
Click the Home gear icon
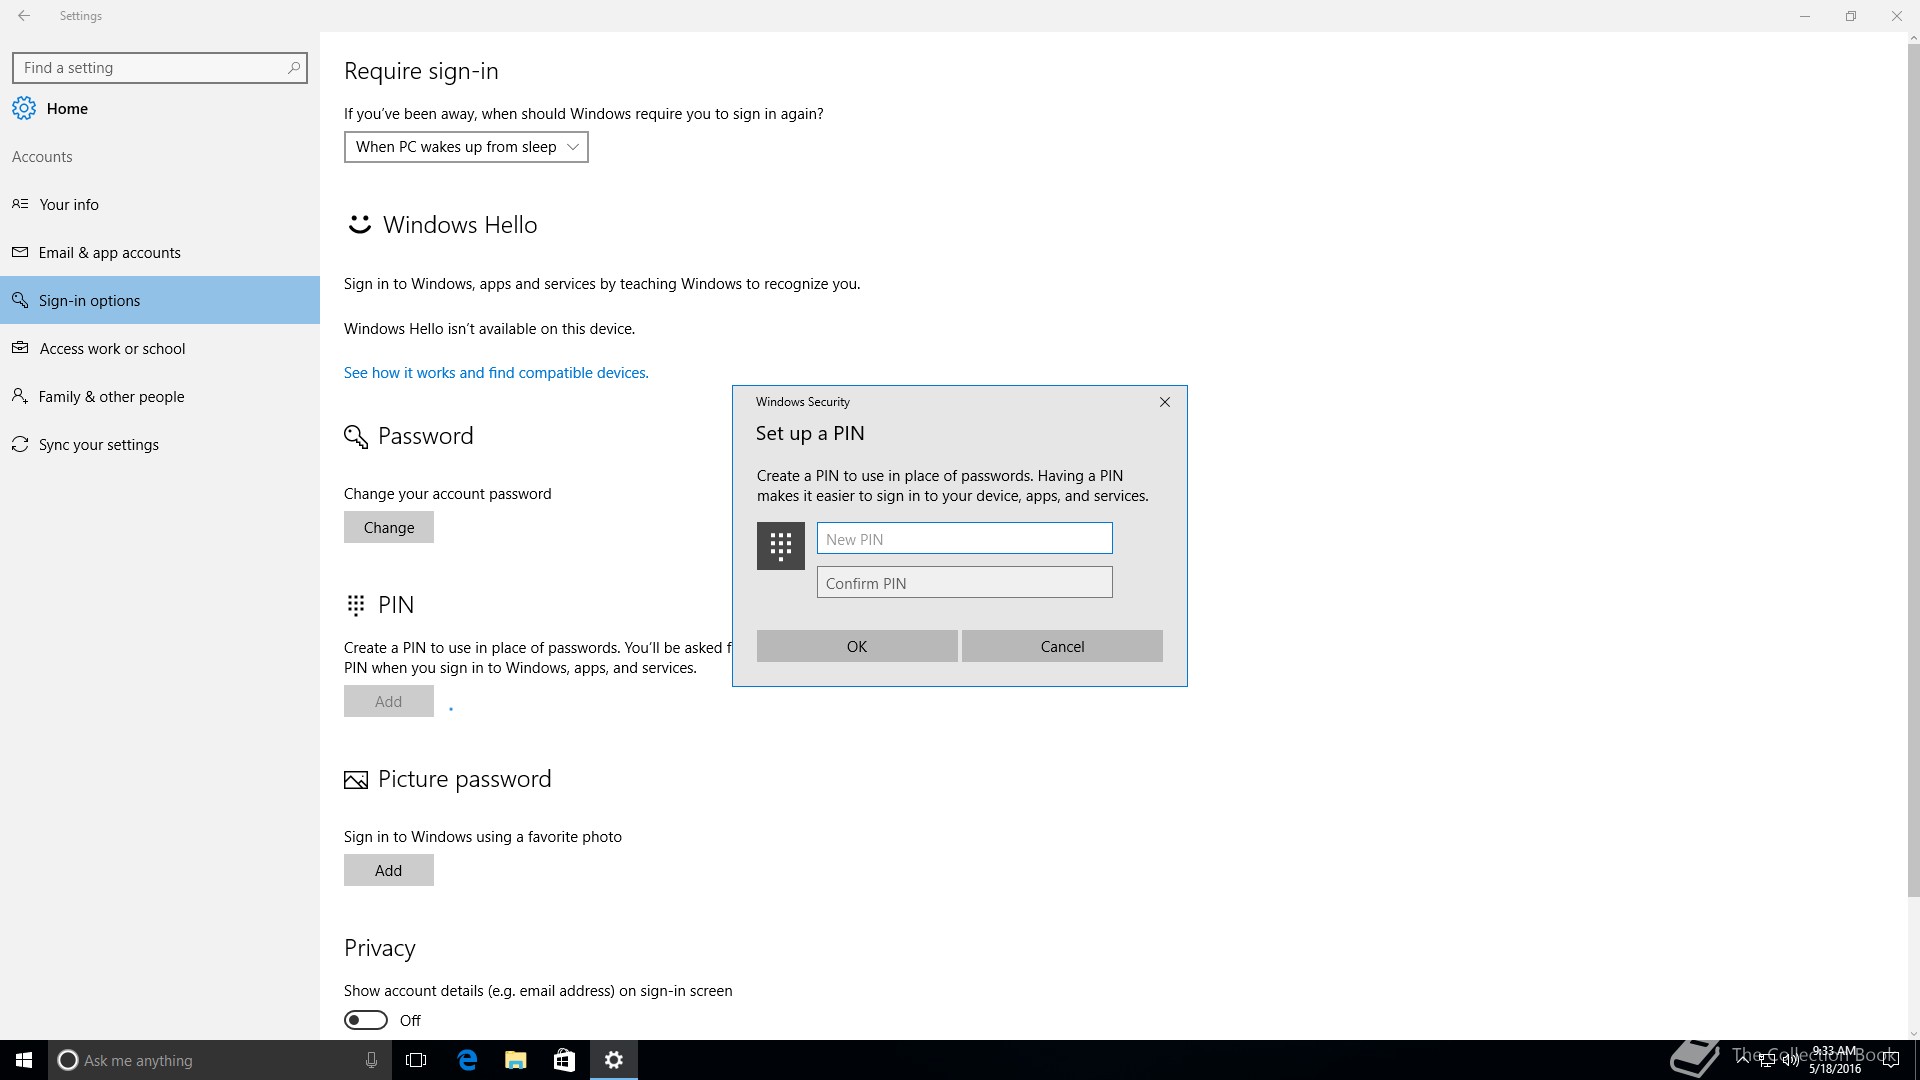pos(24,108)
